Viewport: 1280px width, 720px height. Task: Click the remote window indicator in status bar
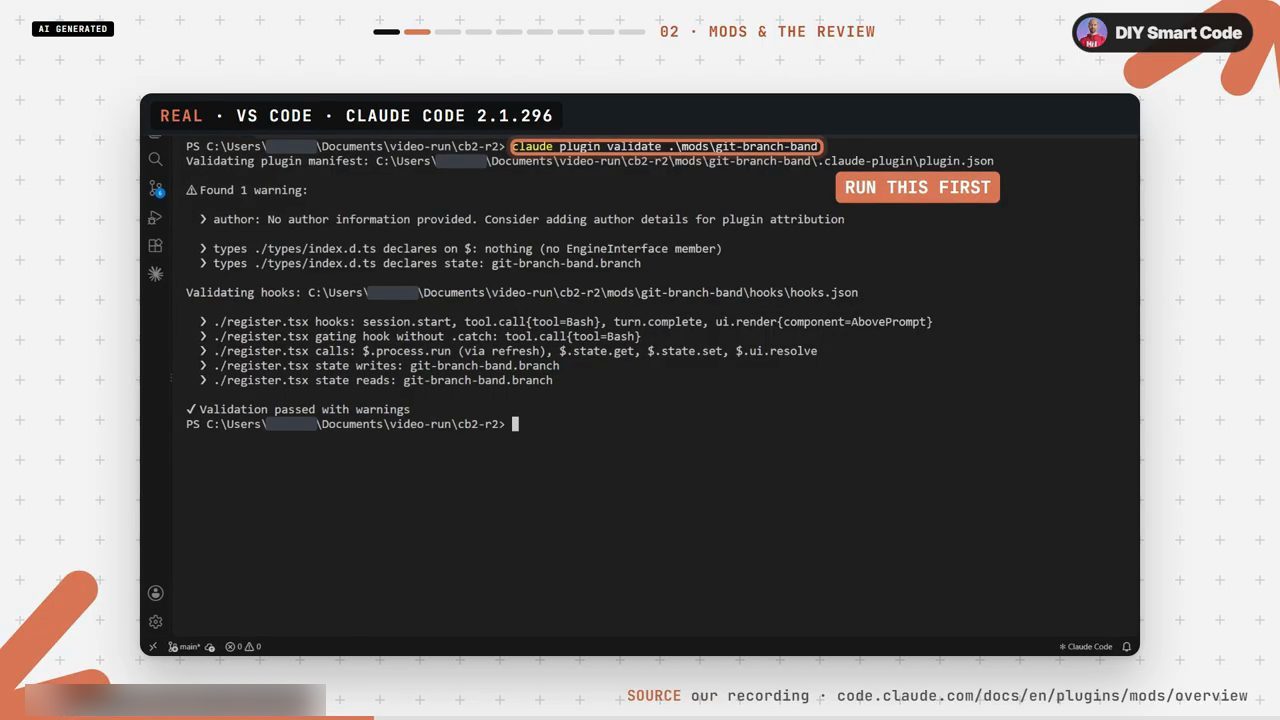pos(153,647)
